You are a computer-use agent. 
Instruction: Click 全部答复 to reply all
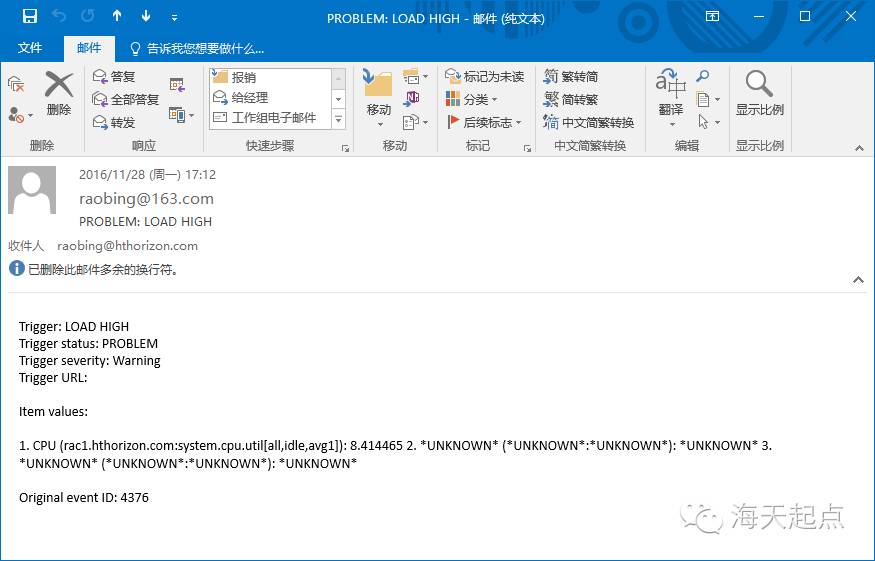(x=126, y=99)
